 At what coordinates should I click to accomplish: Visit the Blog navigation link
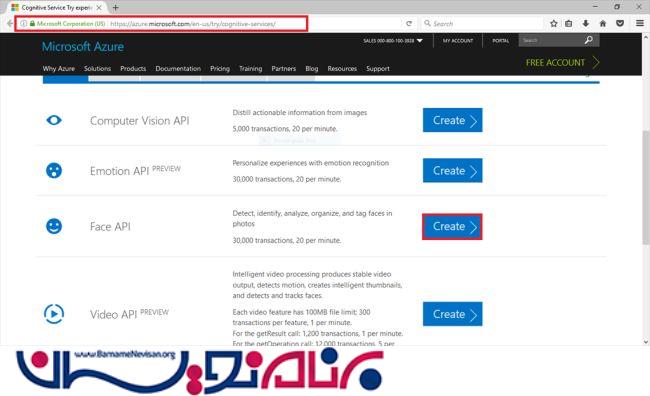312,68
